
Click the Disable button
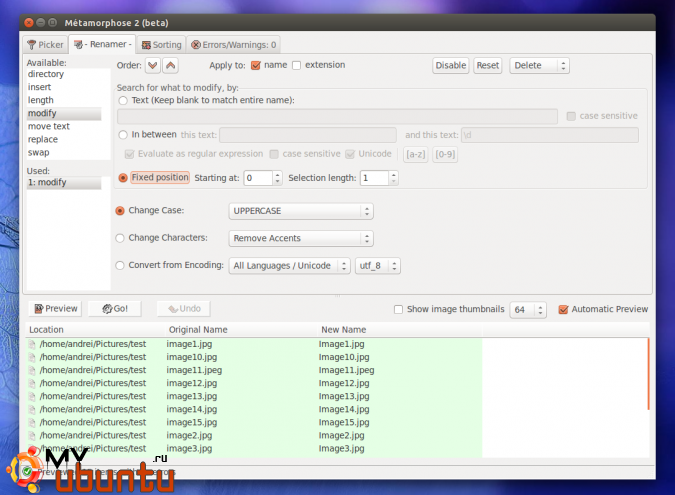450,65
